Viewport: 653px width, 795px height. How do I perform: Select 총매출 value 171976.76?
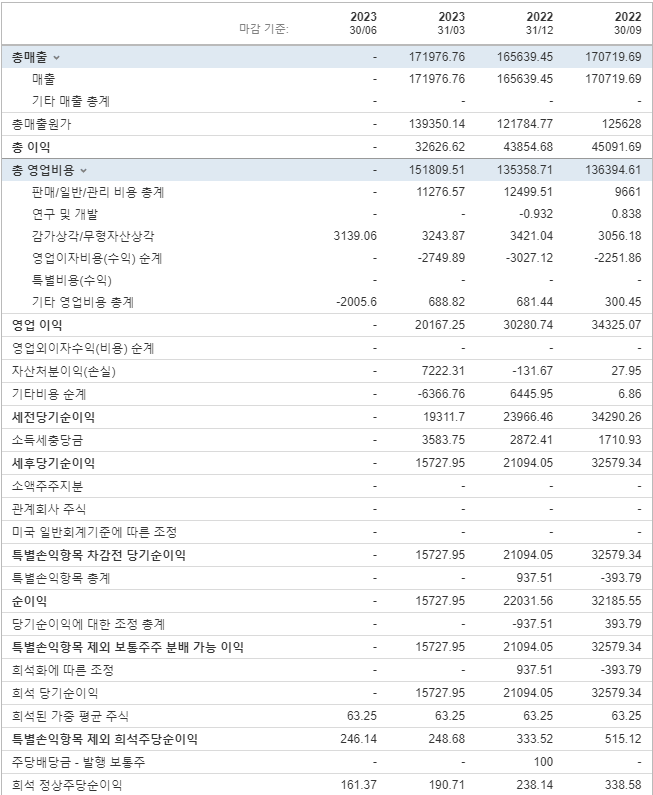(x=437, y=57)
